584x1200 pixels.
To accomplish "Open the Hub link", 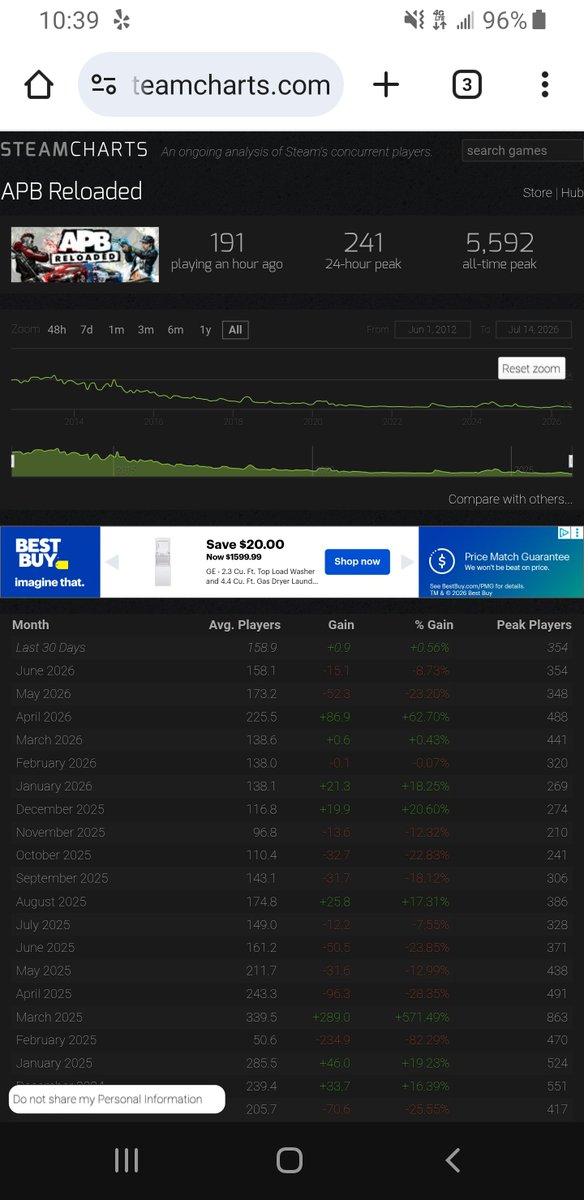I will pyautogui.click(x=572, y=193).
